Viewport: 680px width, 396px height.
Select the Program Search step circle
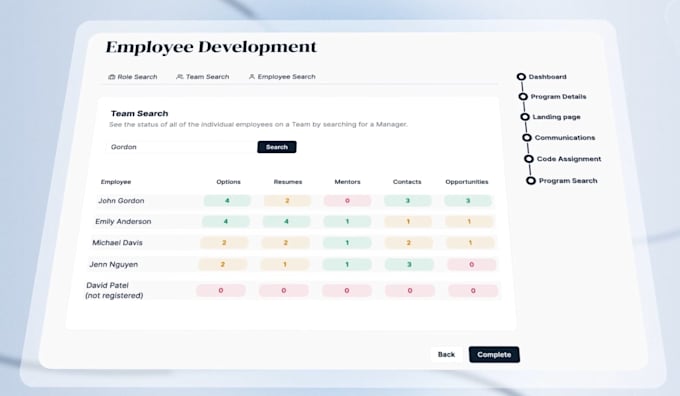tap(531, 180)
